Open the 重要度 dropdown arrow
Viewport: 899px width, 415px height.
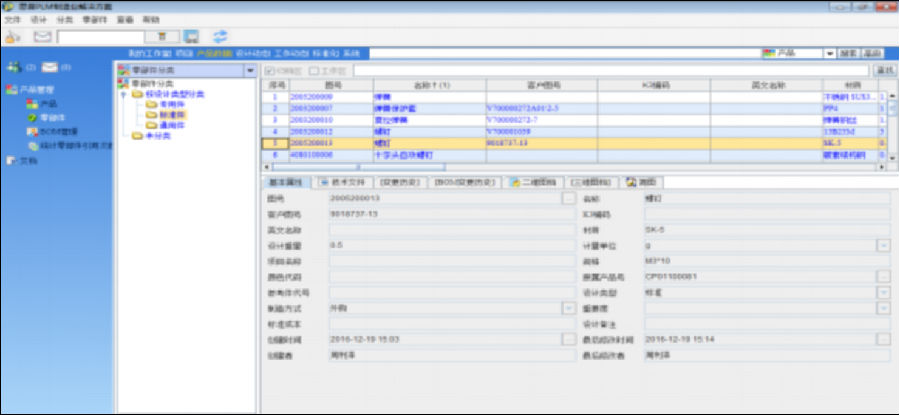tap(884, 308)
